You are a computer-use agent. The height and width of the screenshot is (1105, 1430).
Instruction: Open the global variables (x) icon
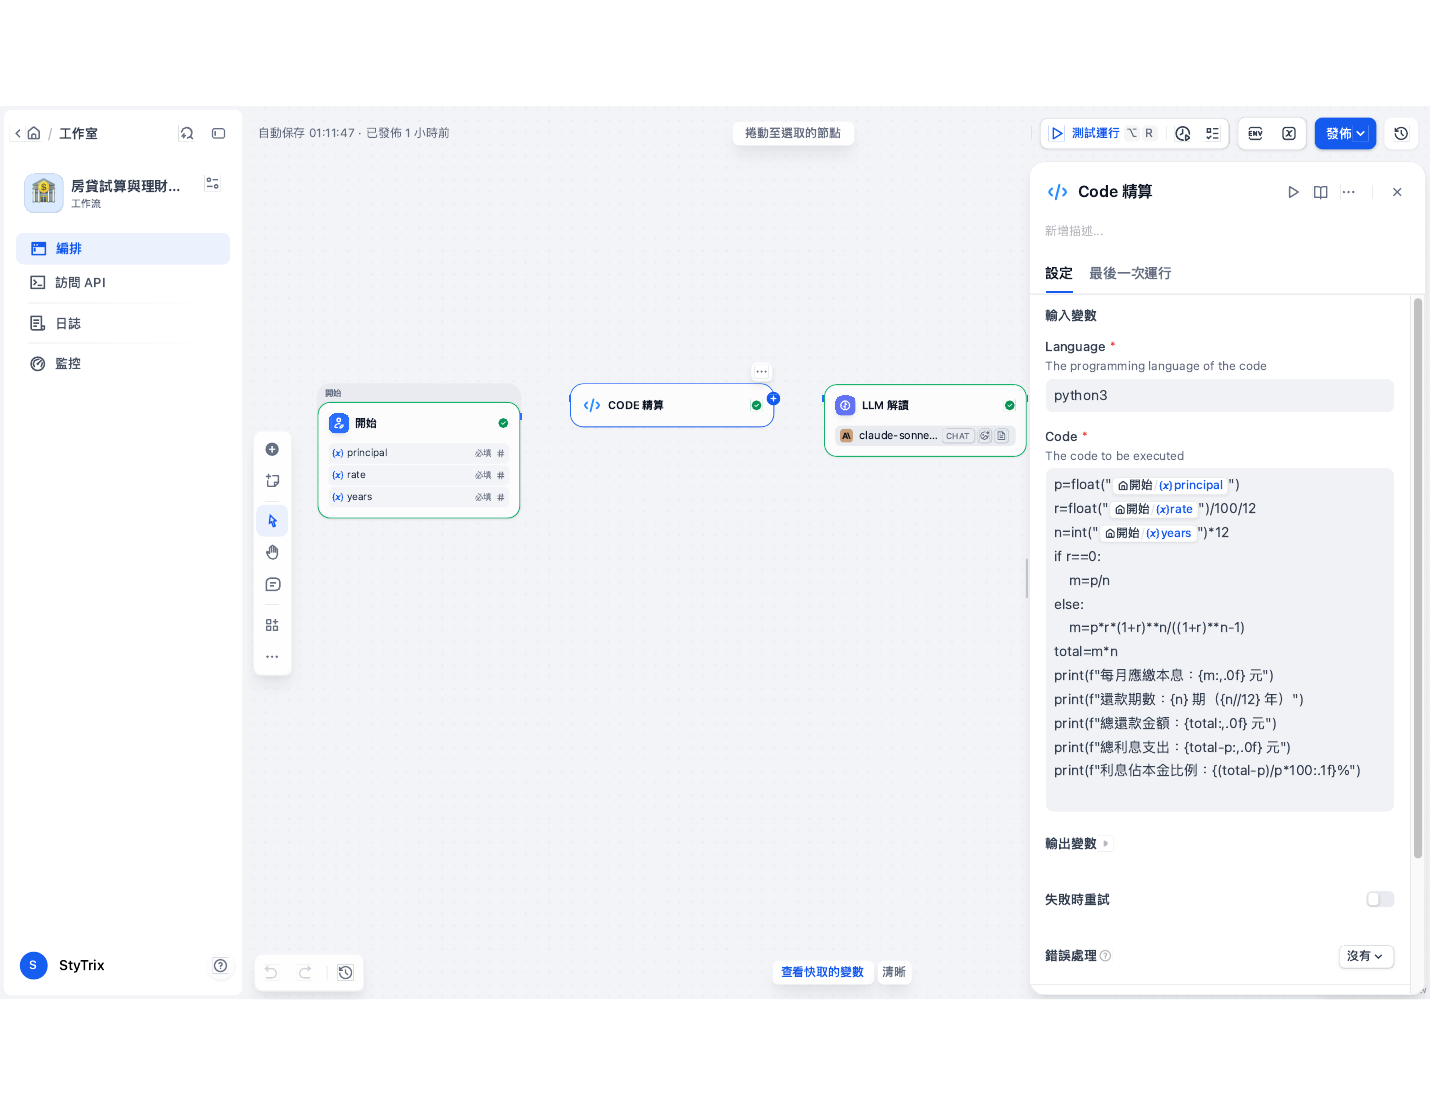point(1289,133)
